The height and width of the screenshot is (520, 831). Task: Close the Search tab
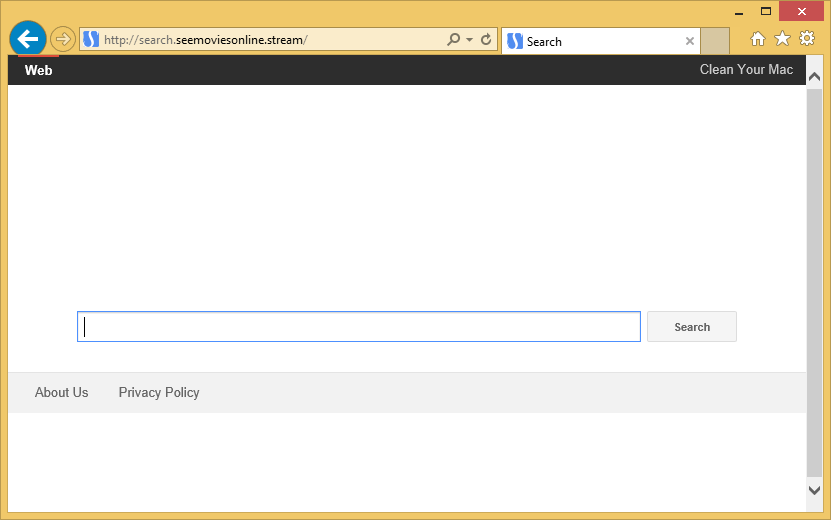coord(689,41)
